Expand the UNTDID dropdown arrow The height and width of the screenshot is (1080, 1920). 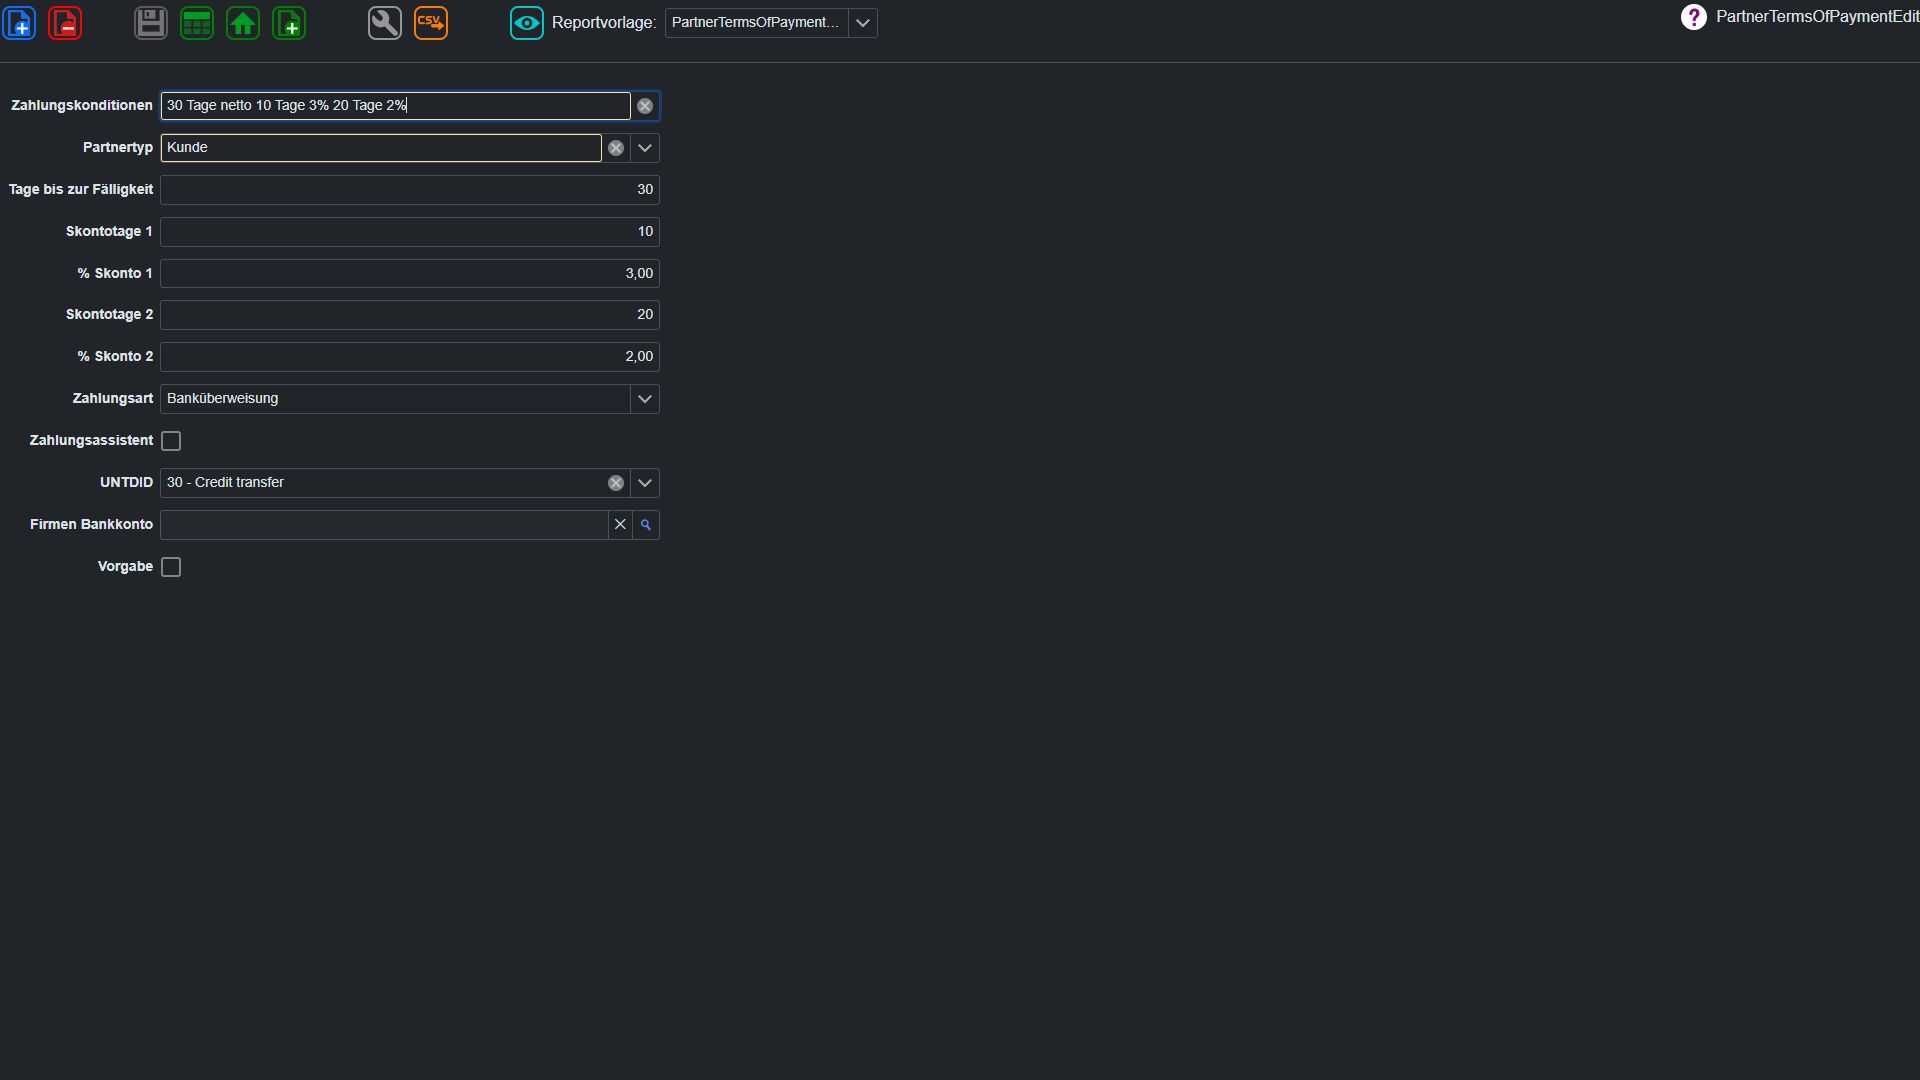click(x=645, y=483)
